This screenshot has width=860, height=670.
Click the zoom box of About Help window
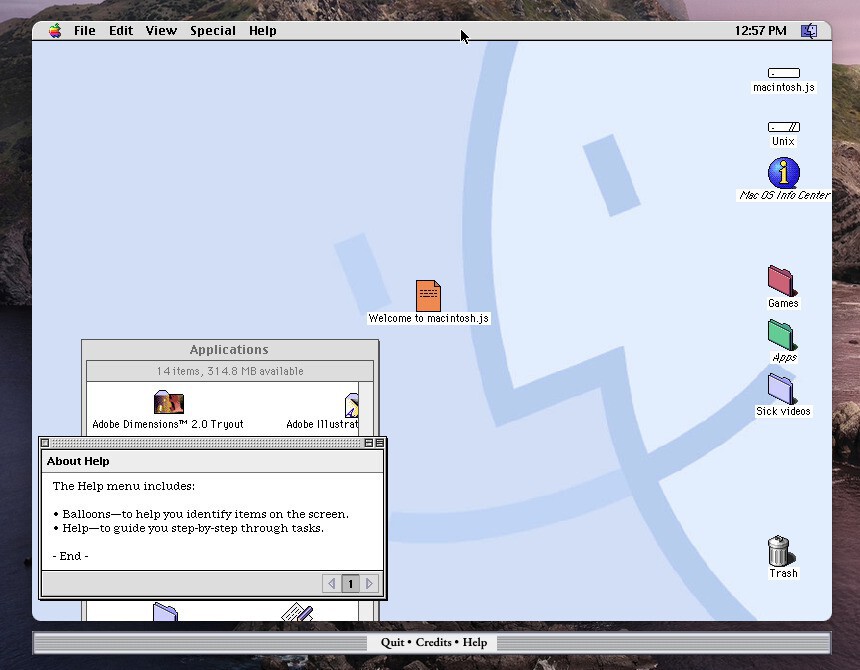coord(369,443)
